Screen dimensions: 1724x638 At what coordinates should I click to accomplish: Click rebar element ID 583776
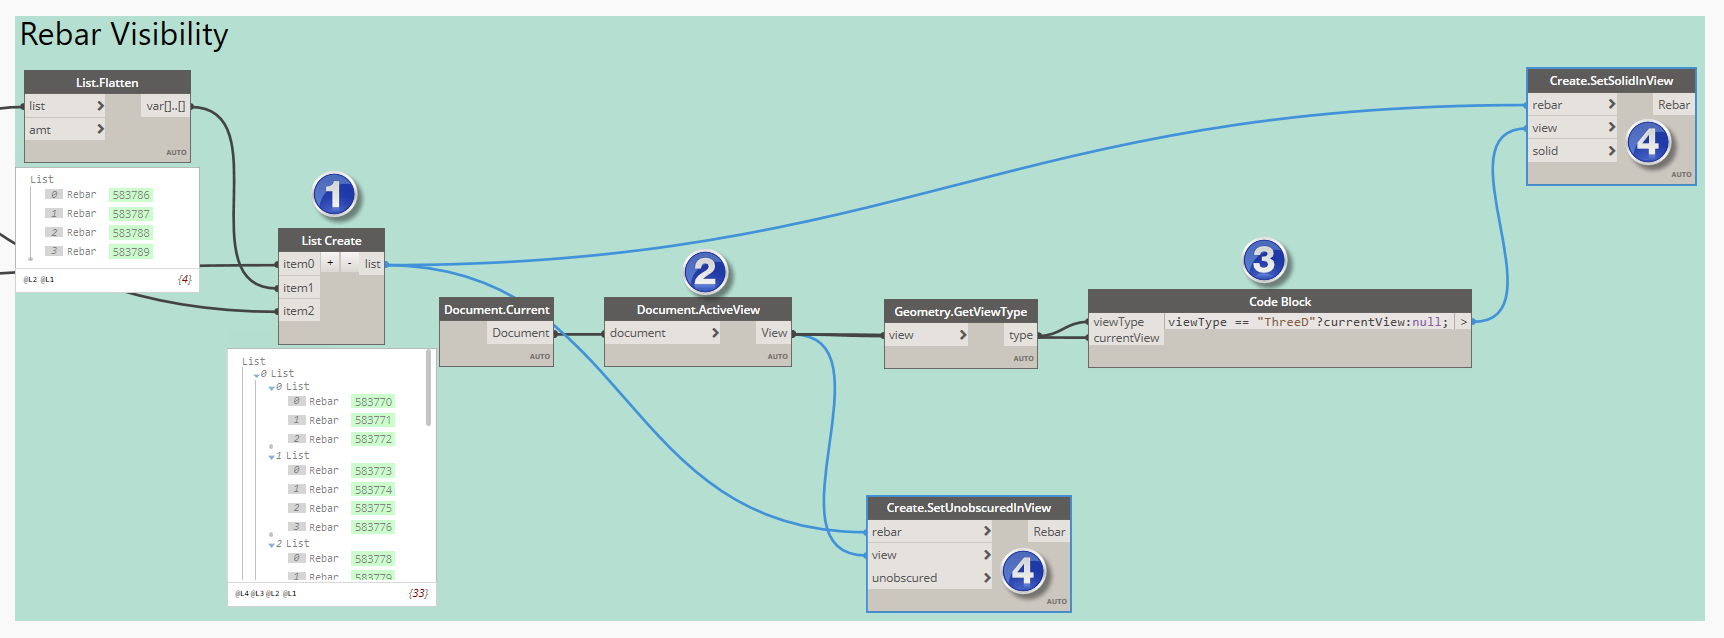click(x=373, y=527)
